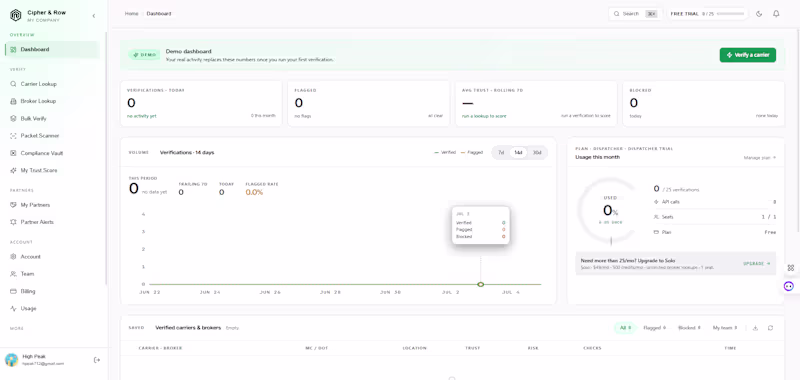Click the DEMO badge on the banner
This screenshot has height=380, width=800.
pyautogui.click(x=143, y=55)
